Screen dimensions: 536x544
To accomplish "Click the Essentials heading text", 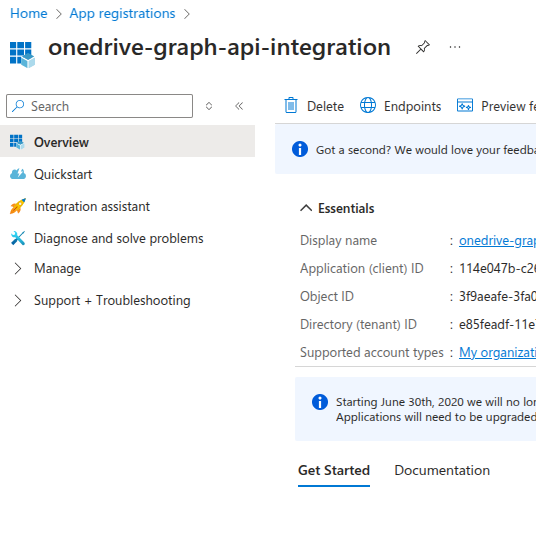I will 346,209.
